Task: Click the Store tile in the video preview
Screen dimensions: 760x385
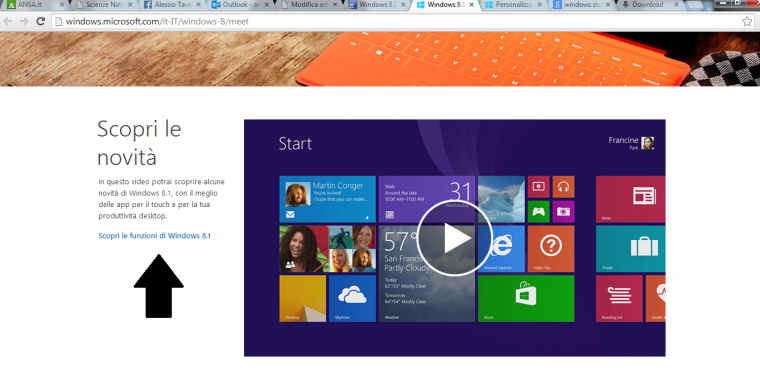Action: coord(526,298)
